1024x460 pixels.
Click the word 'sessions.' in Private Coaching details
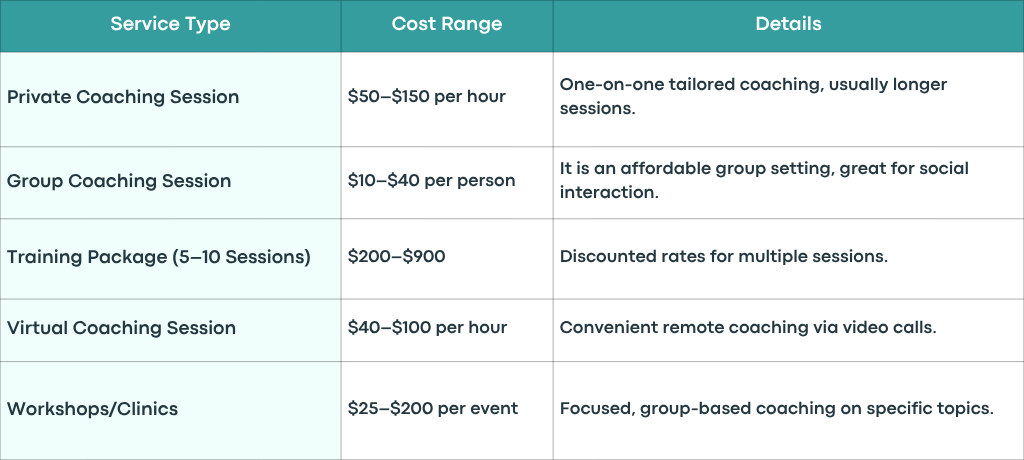point(598,109)
